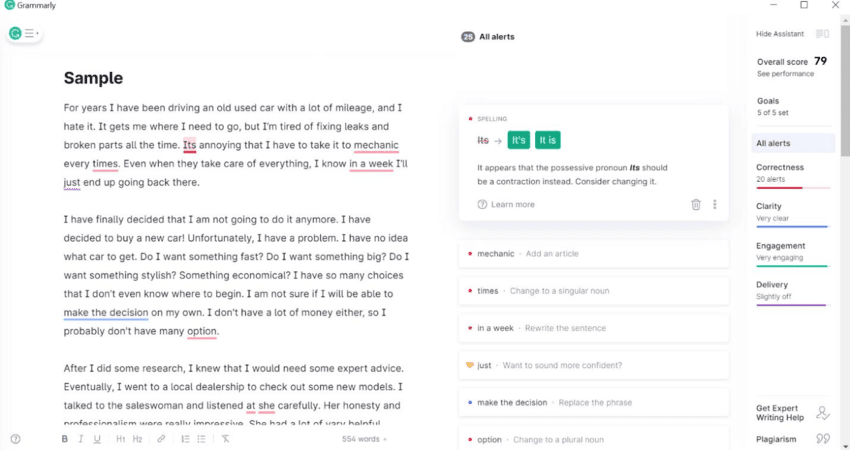Viewport: 850px width, 450px height.
Task: Accept the "It's" correction
Action: [x=518, y=140]
